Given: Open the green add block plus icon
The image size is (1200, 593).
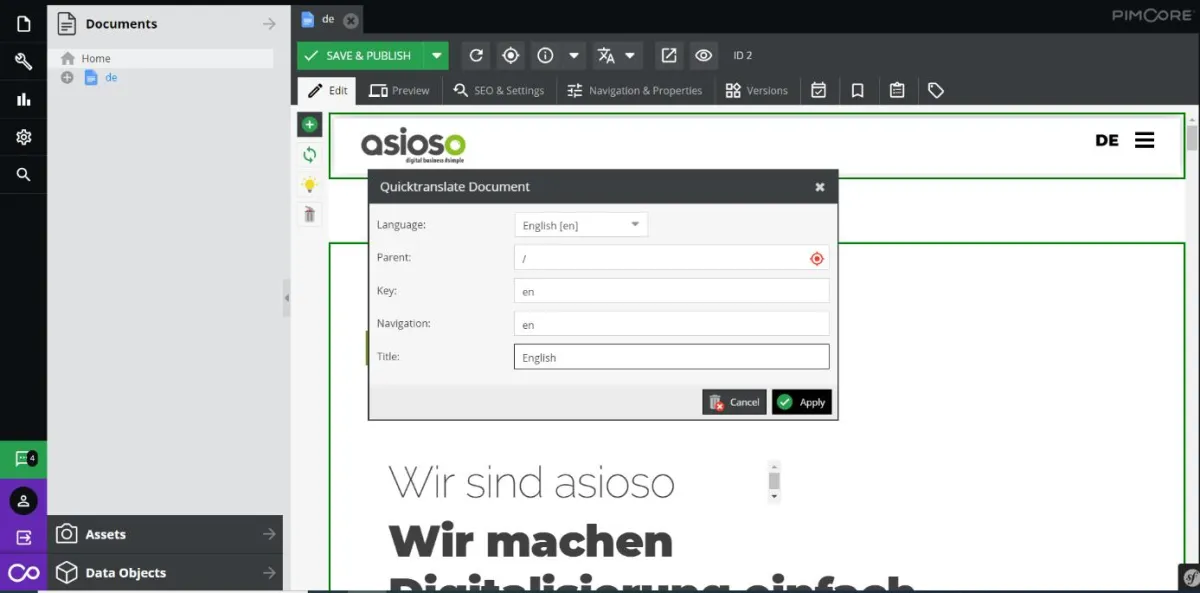Looking at the screenshot, I should click(310, 124).
